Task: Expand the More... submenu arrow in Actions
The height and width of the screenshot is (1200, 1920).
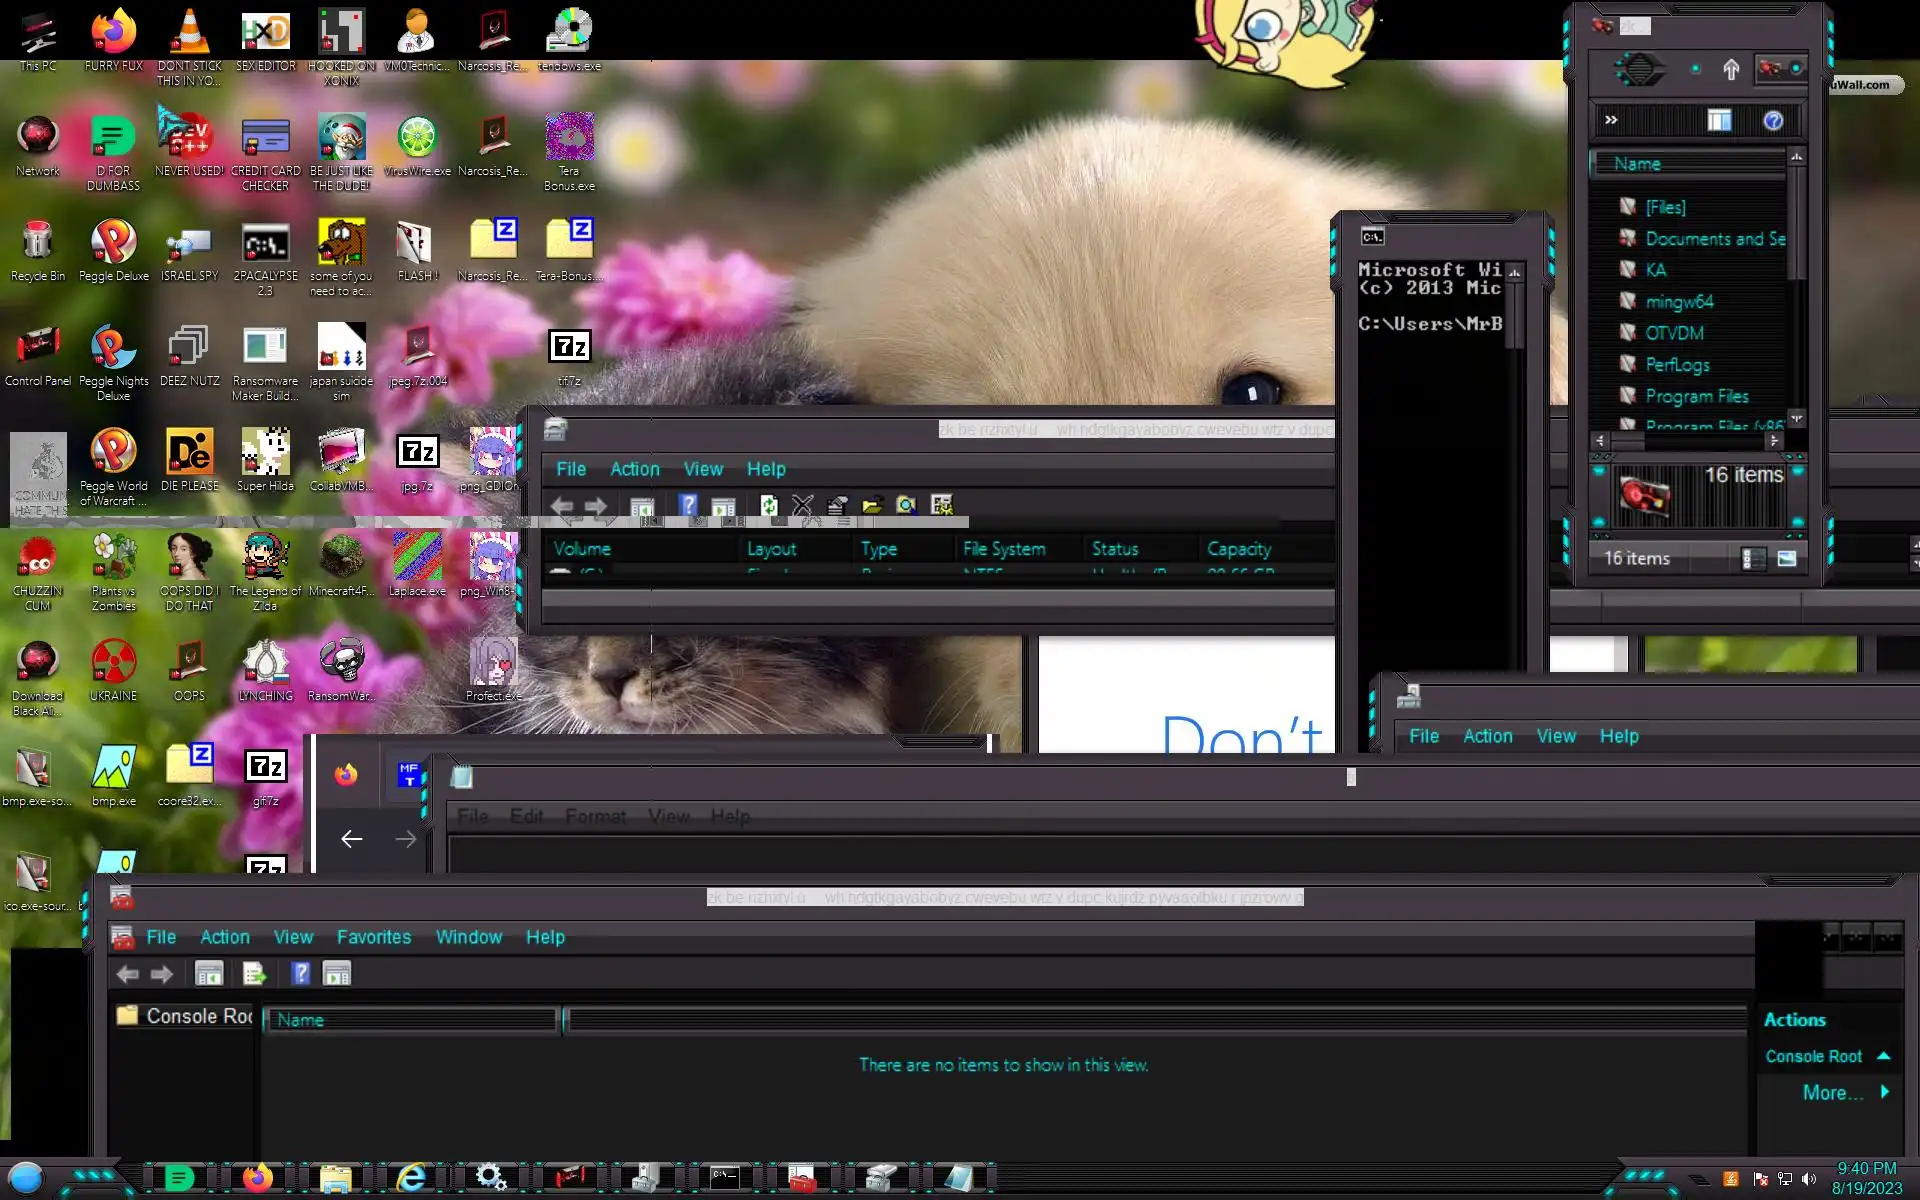Action: [x=1885, y=1092]
